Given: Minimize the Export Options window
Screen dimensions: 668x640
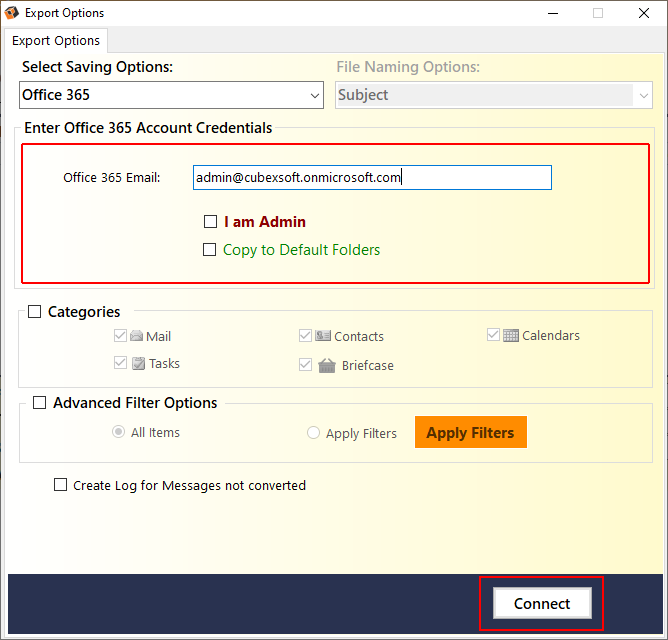Looking at the screenshot, I should pyautogui.click(x=553, y=13).
